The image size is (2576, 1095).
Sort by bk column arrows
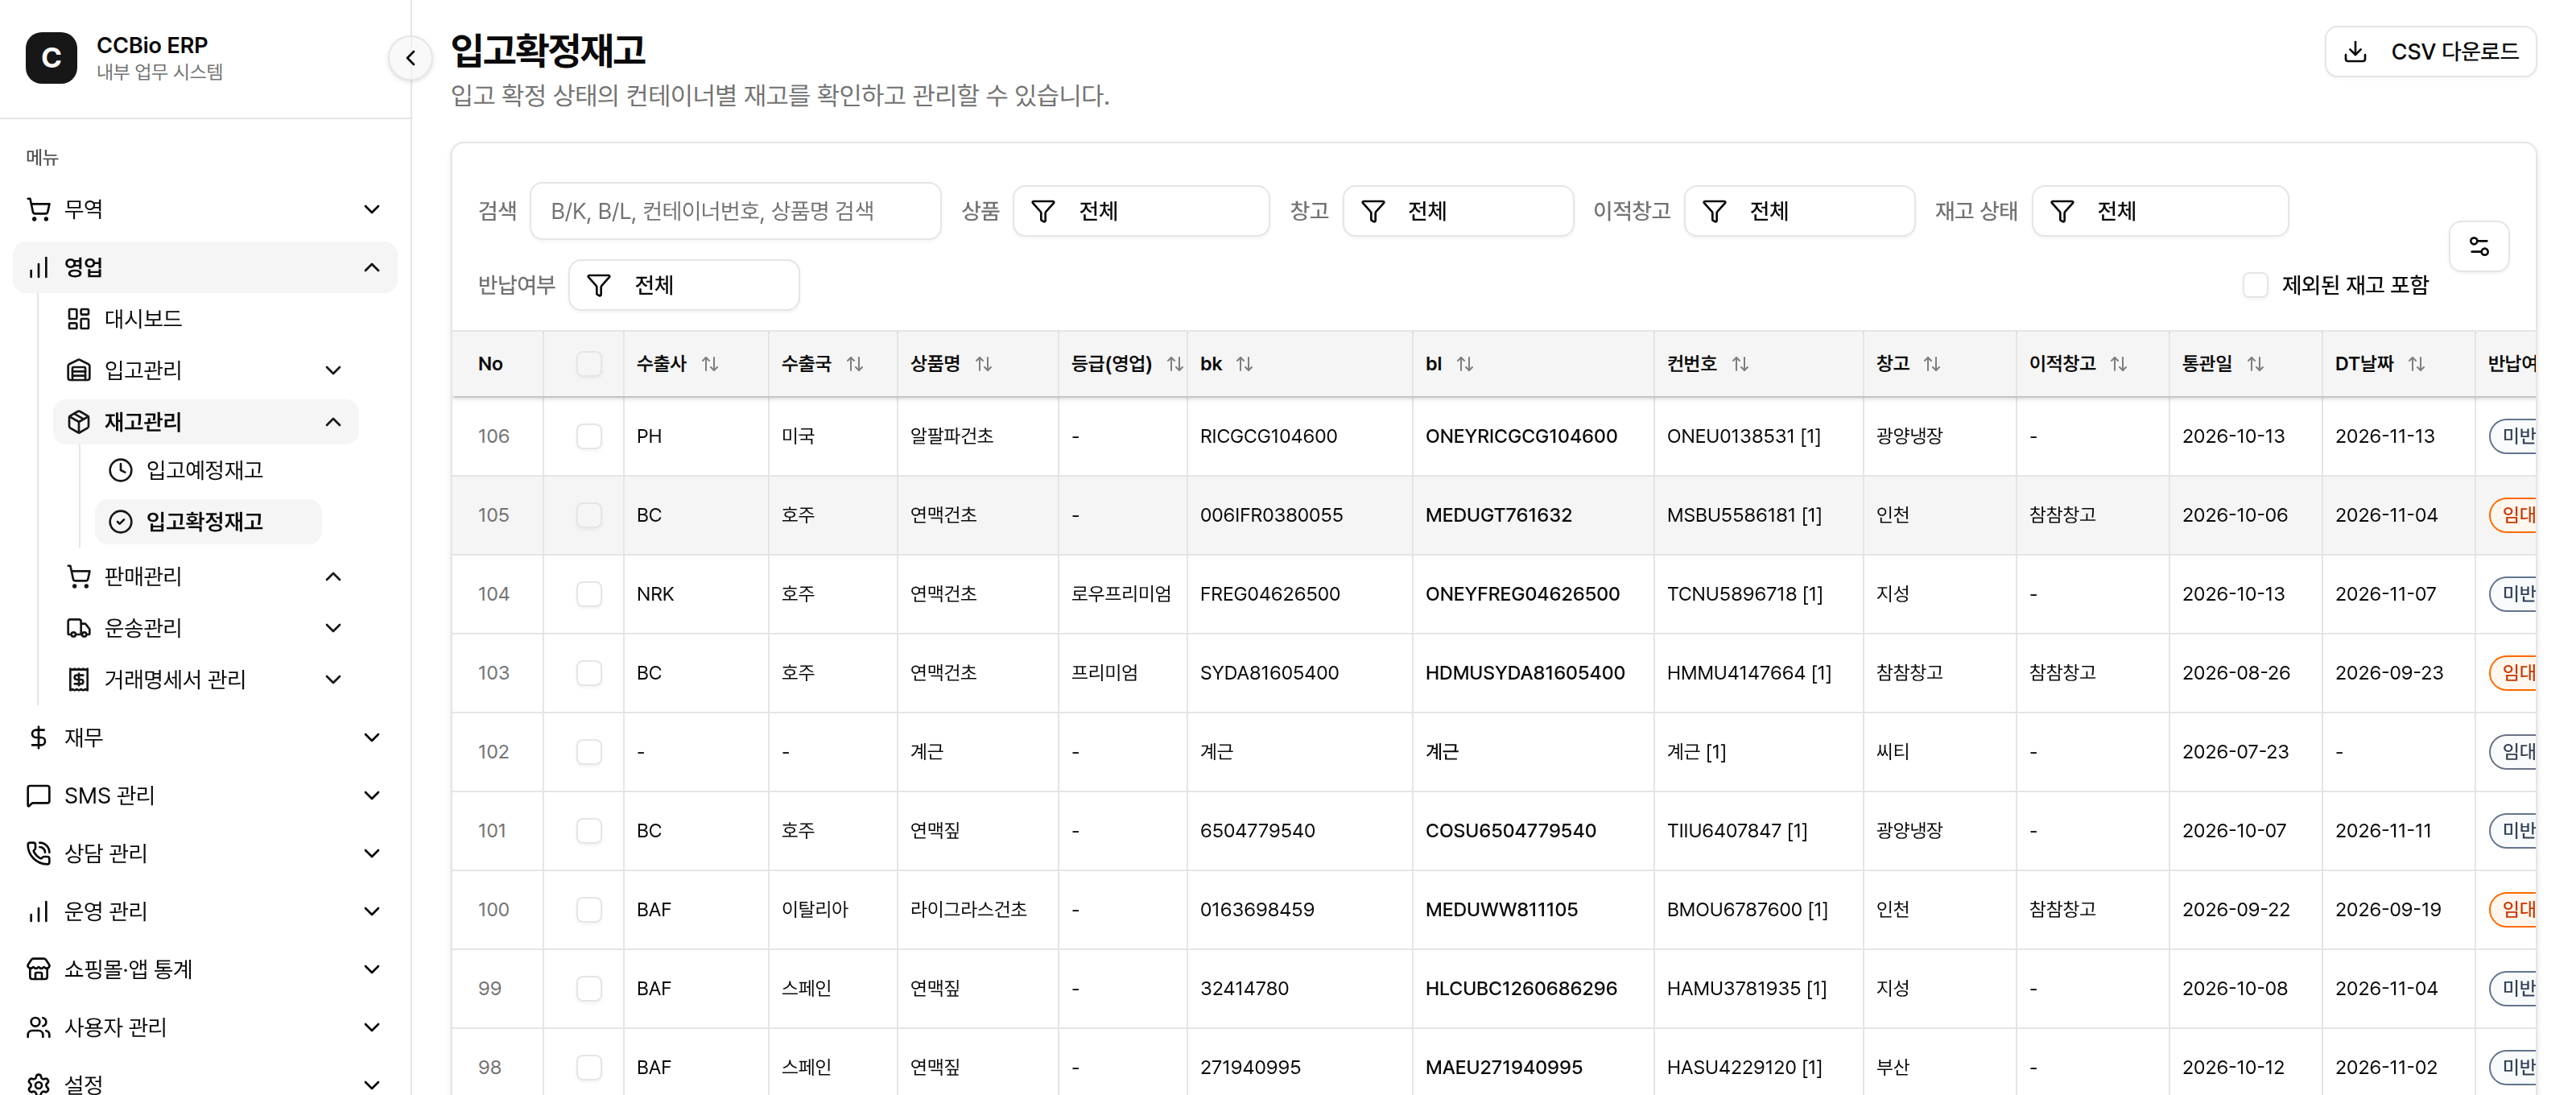tap(1244, 364)
